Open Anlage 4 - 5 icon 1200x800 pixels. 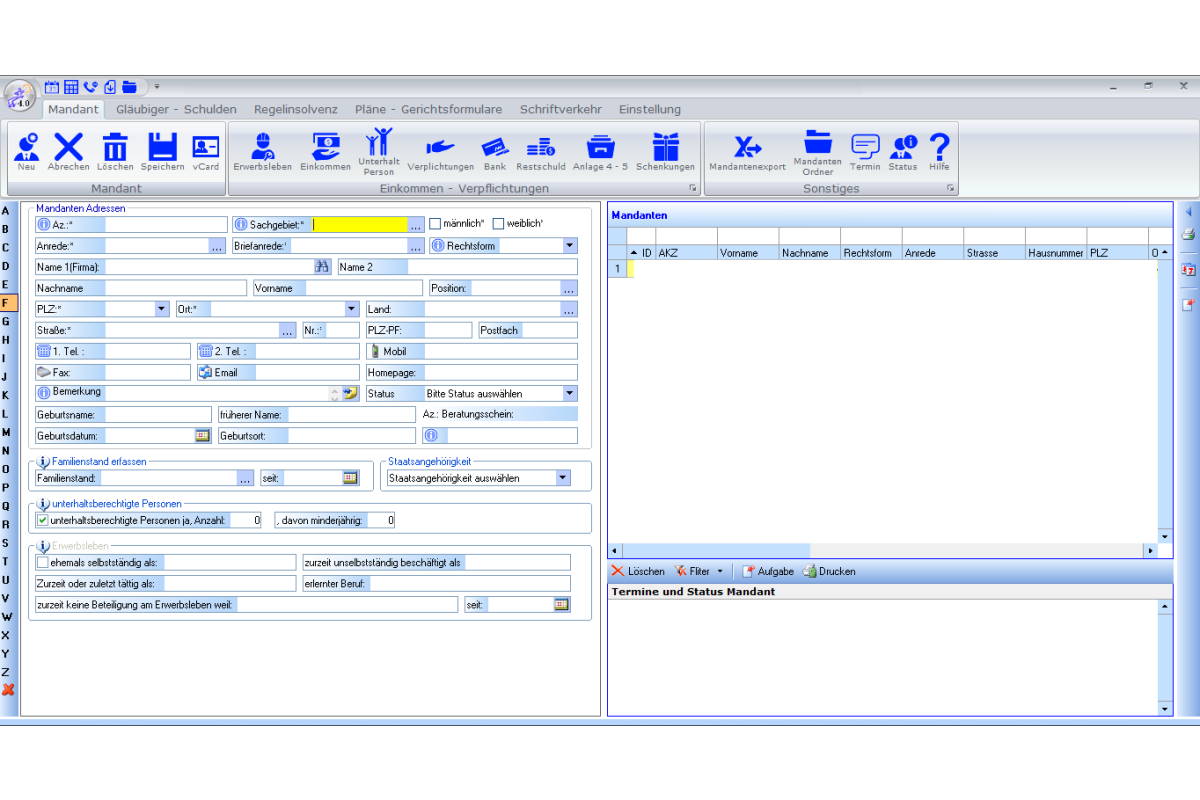pos(600,152)
